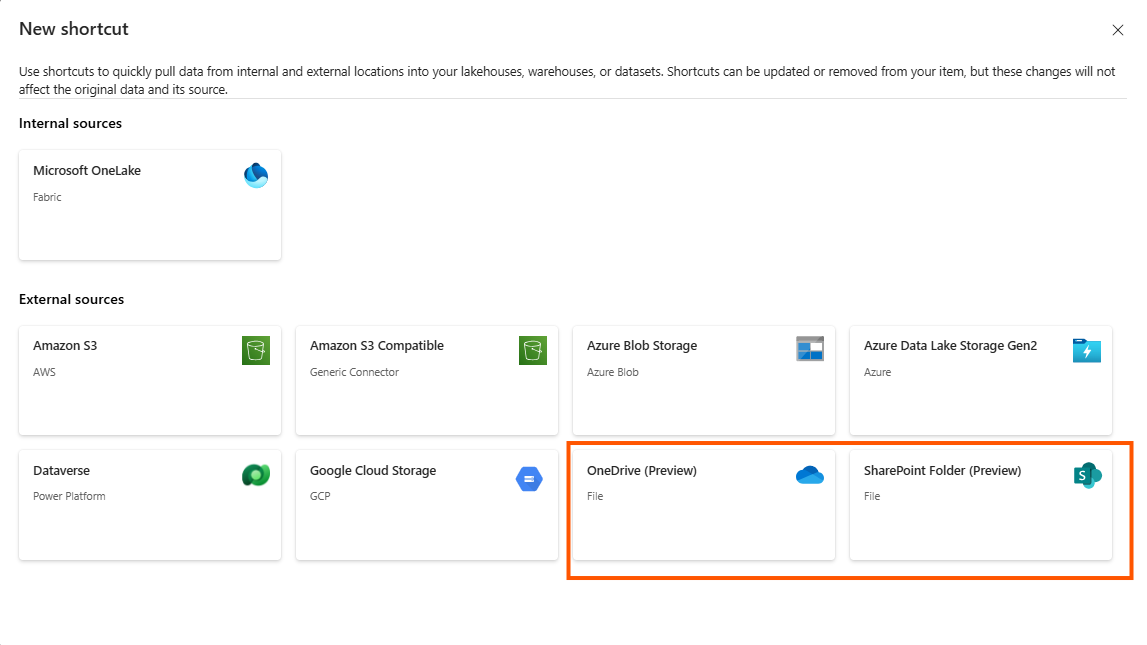Choose Amazon S3 as shortcut source
This screenshot has height=645, width=1147.
[x=149, y=380]
